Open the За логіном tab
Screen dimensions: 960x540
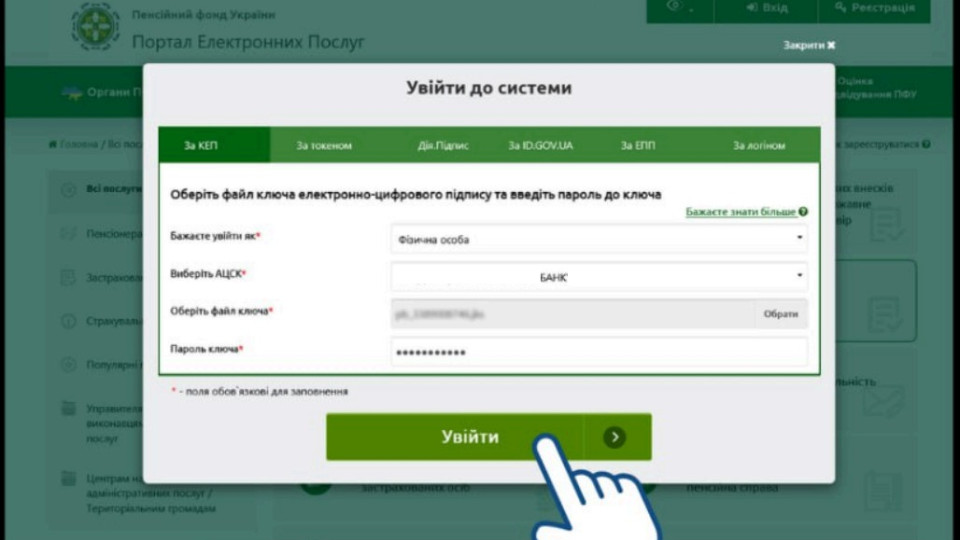pyautogui.click(x=759, y=145)
